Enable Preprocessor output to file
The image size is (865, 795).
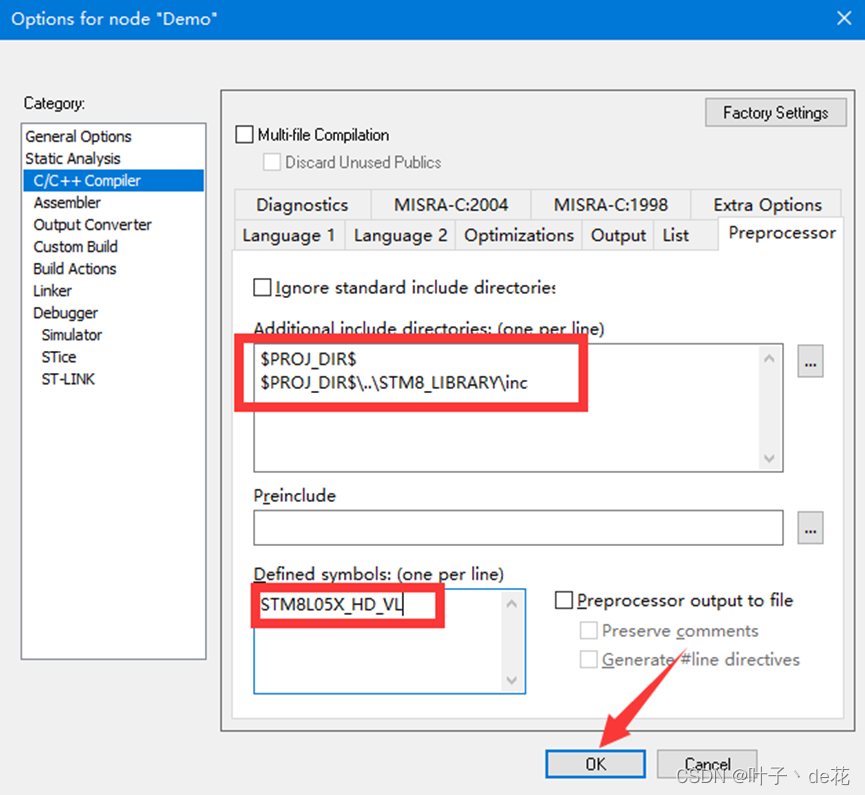click(x=565, y=600)
